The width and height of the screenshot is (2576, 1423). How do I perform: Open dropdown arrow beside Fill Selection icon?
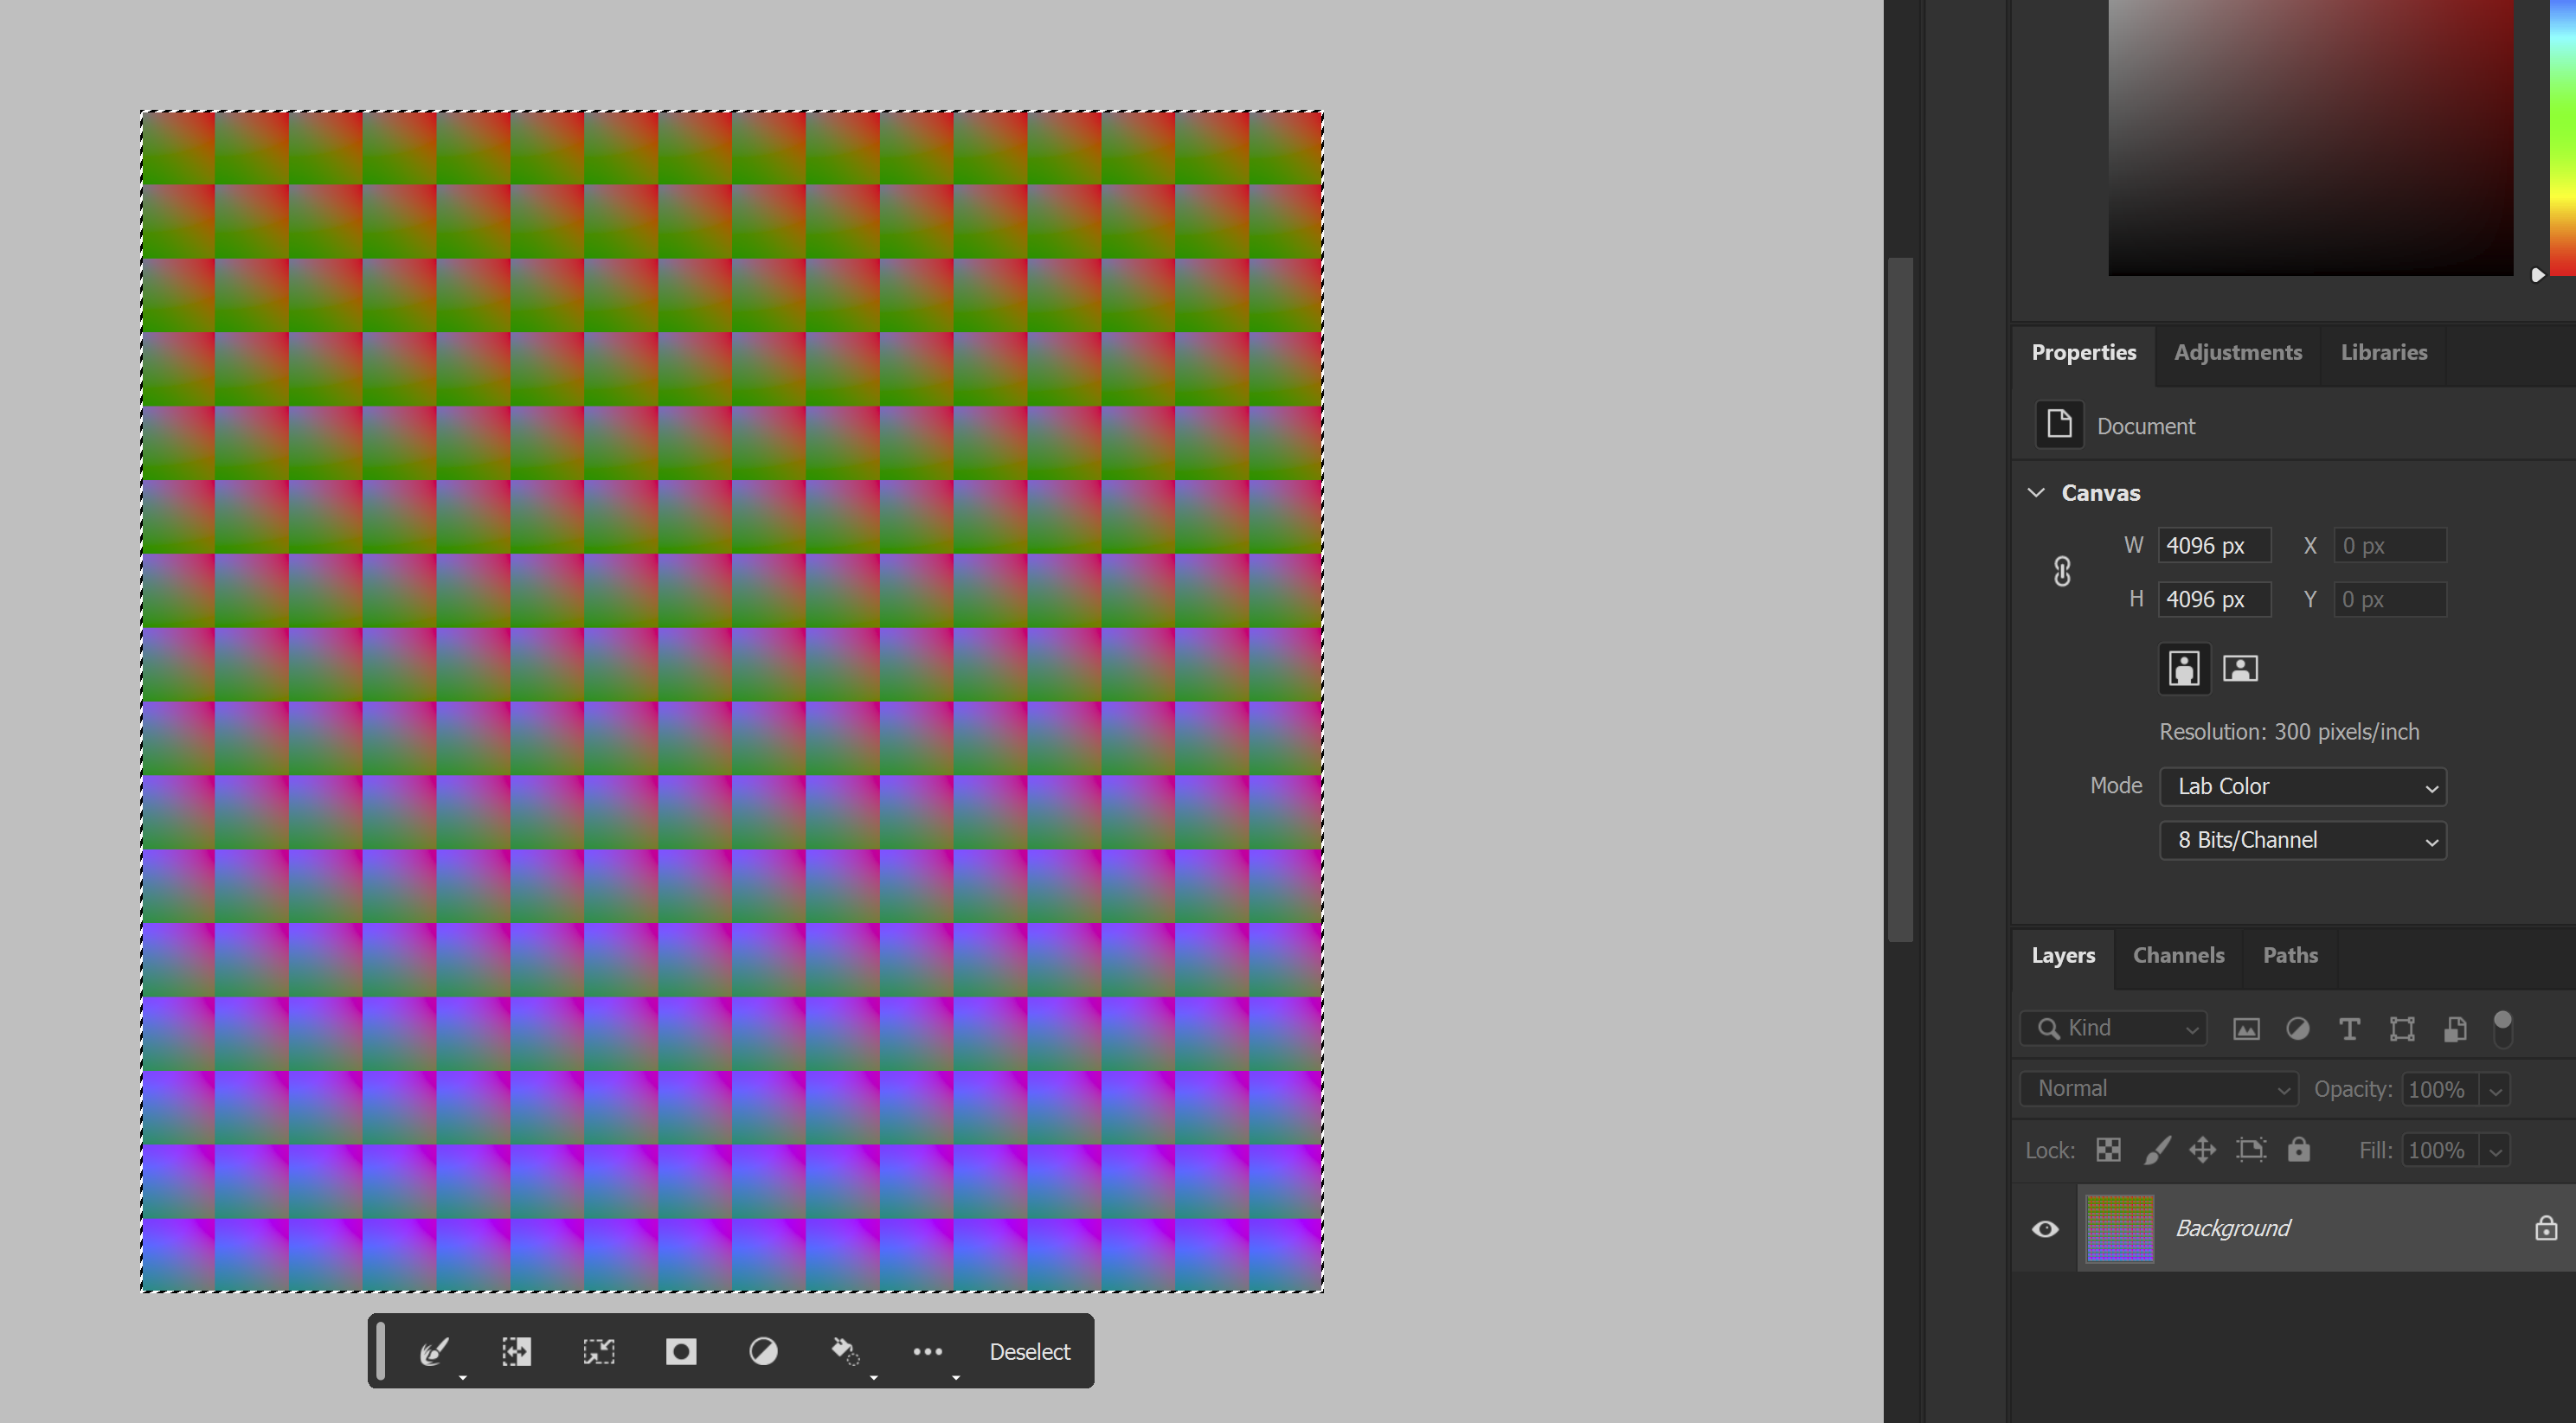click(x=873, y=1378)
